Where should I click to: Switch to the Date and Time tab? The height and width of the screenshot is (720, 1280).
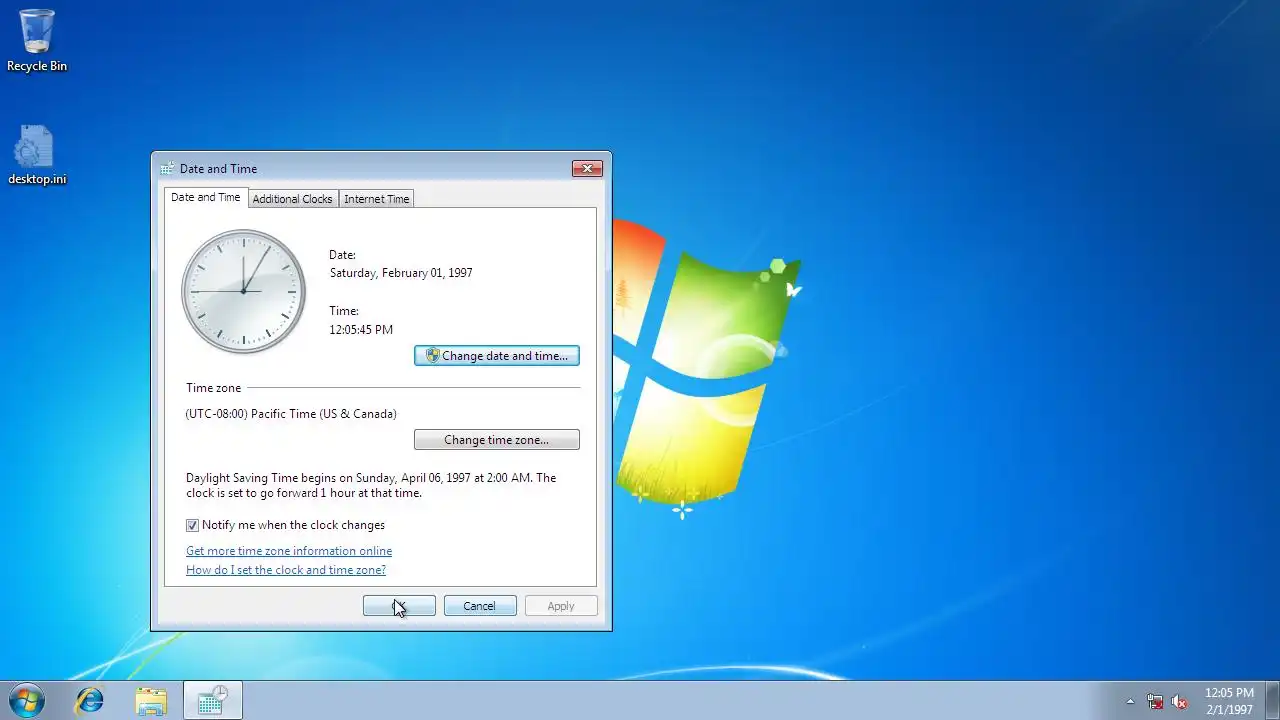pyautogui.click(x=205, y=197)
